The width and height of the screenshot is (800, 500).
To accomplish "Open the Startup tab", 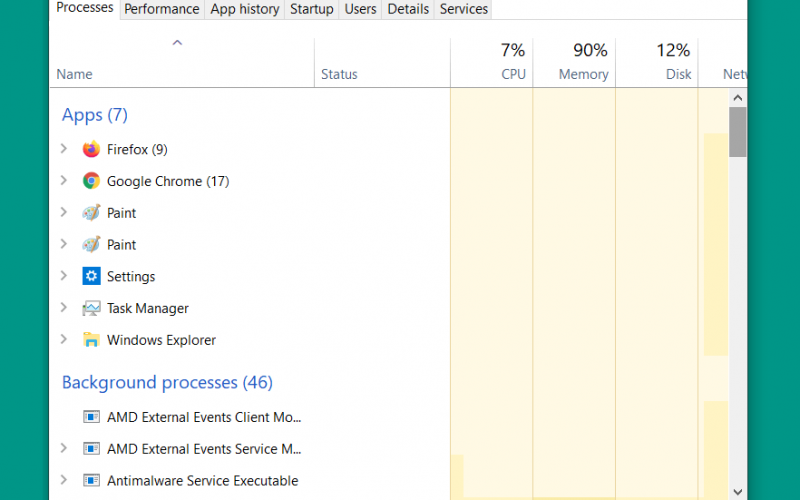I will click(312, 9).
